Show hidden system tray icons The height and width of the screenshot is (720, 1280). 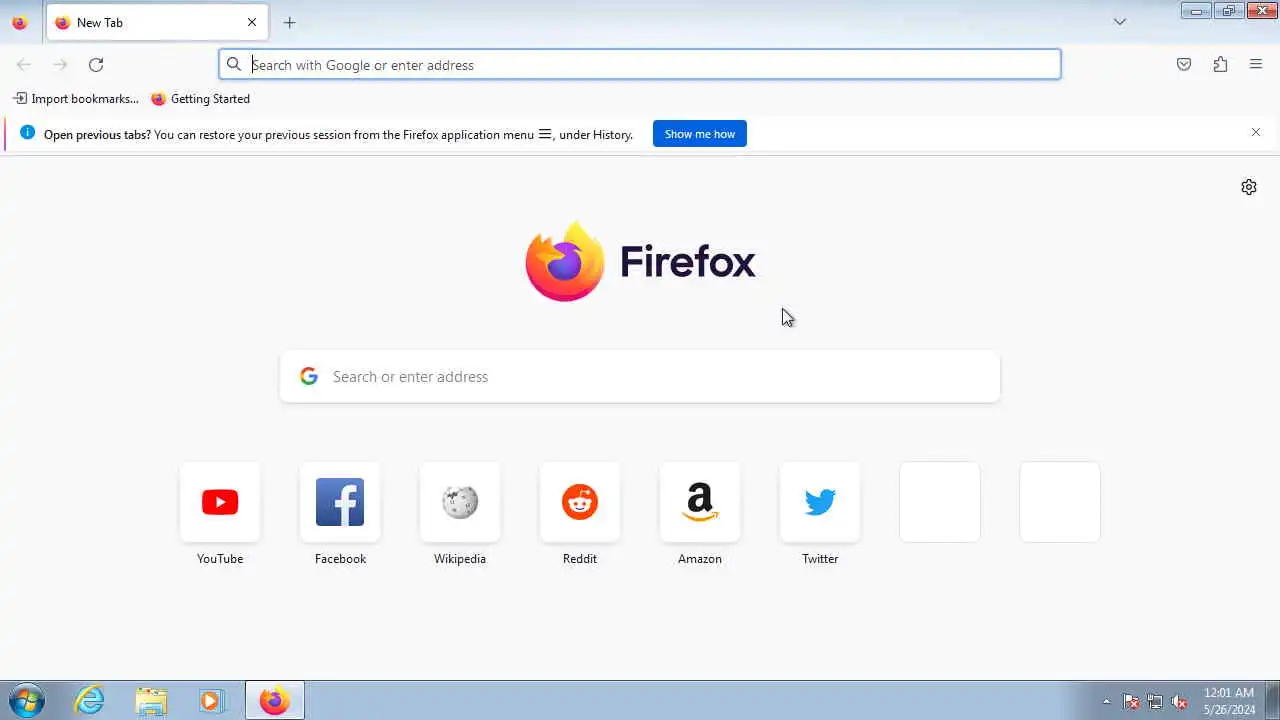(1106, 702)
